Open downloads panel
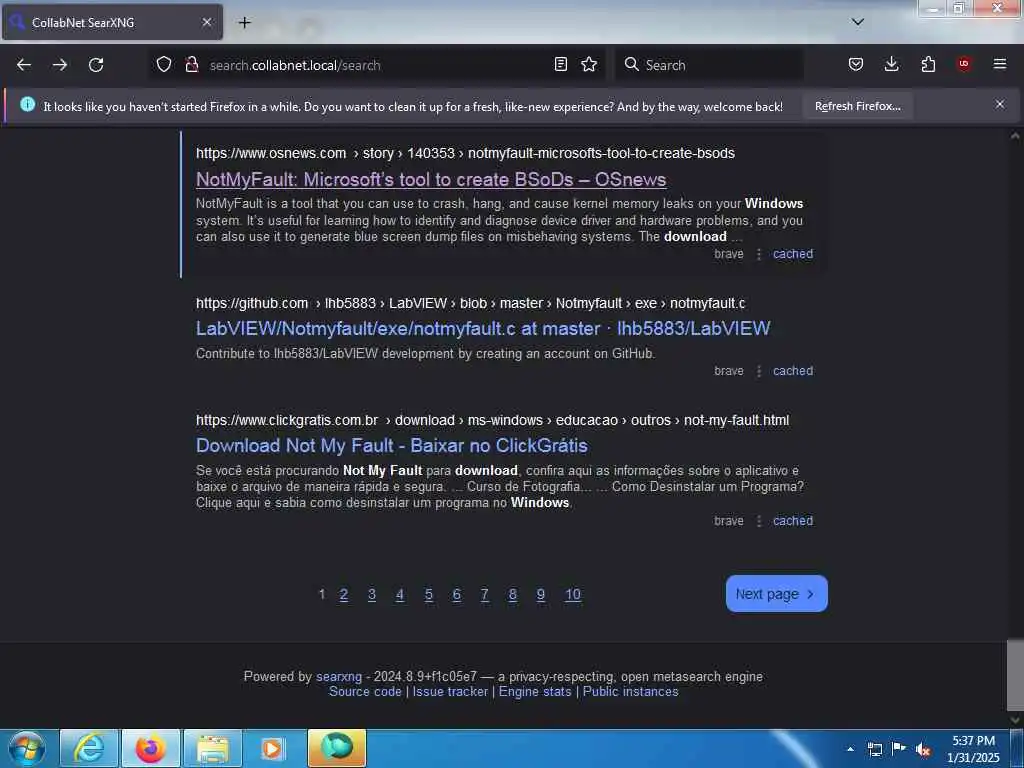Viewport: 1024px width, 768px height. coord(891,65)
